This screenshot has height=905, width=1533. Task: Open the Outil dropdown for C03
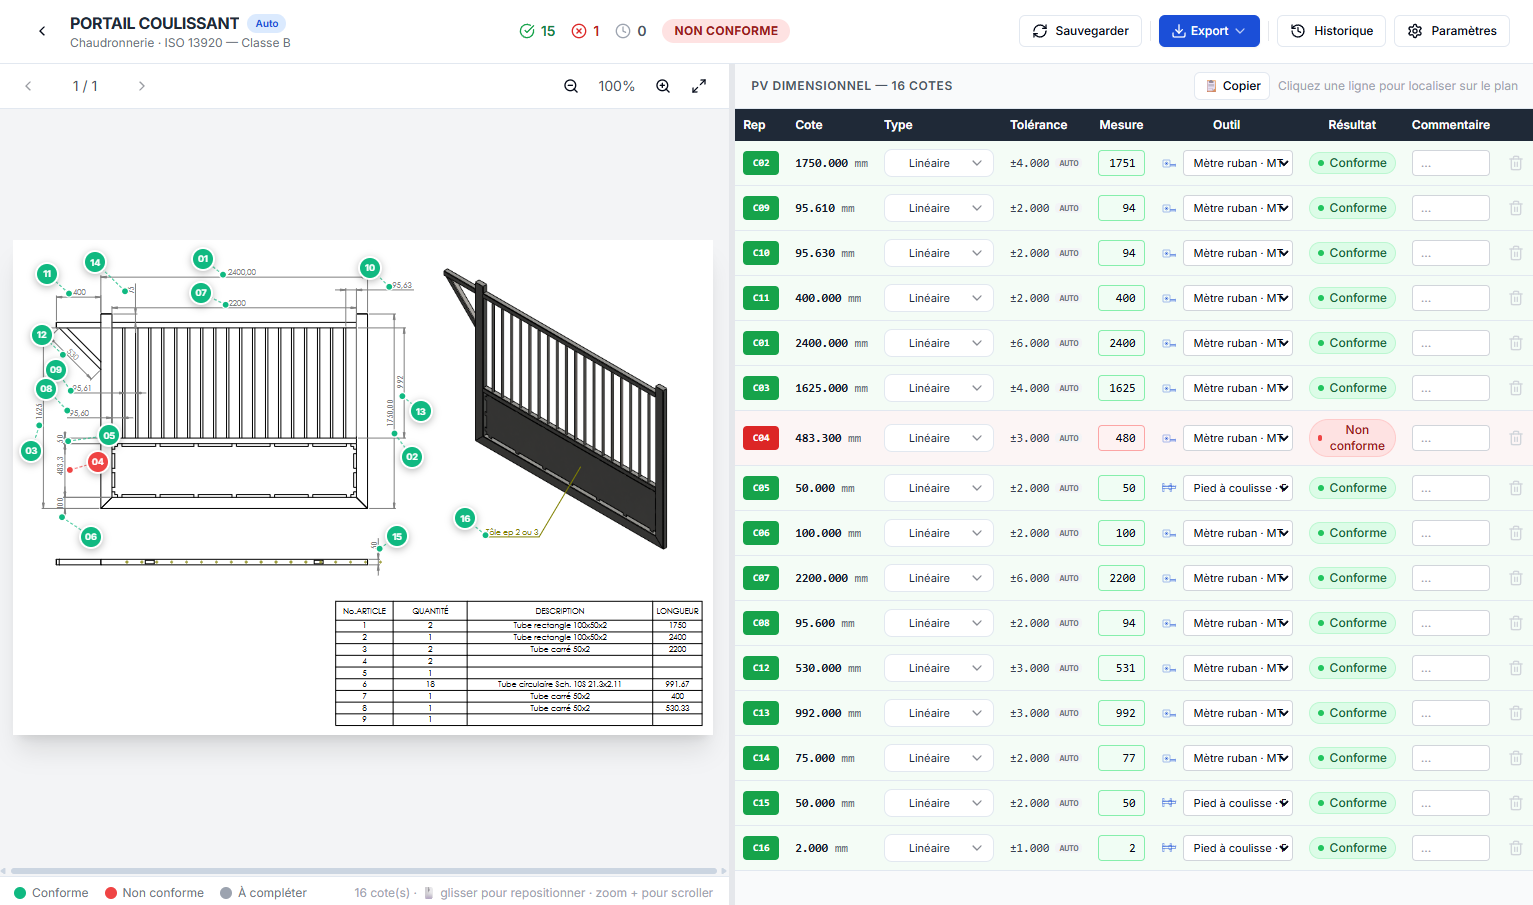1237,388
